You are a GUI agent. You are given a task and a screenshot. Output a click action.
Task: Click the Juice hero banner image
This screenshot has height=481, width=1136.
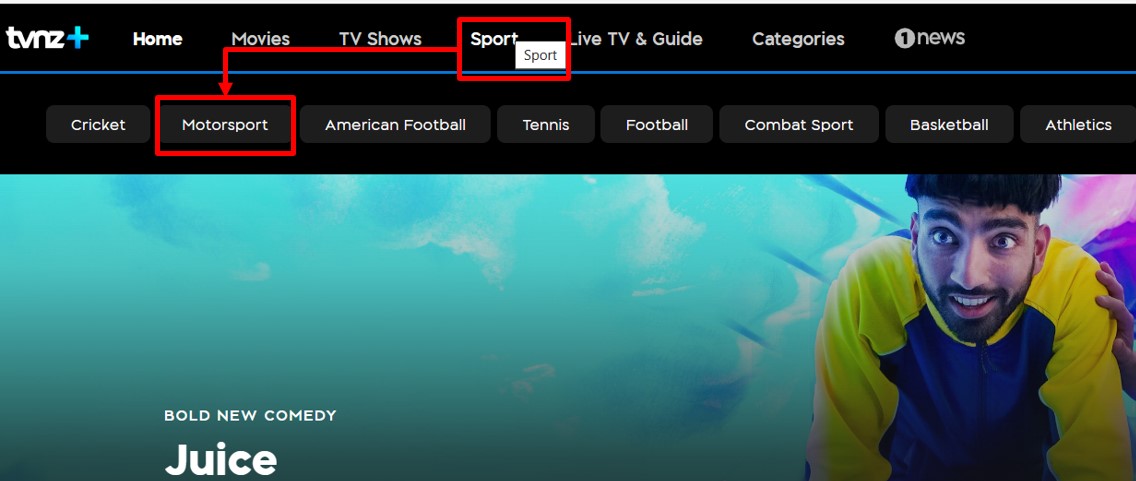tap(568, 327)
